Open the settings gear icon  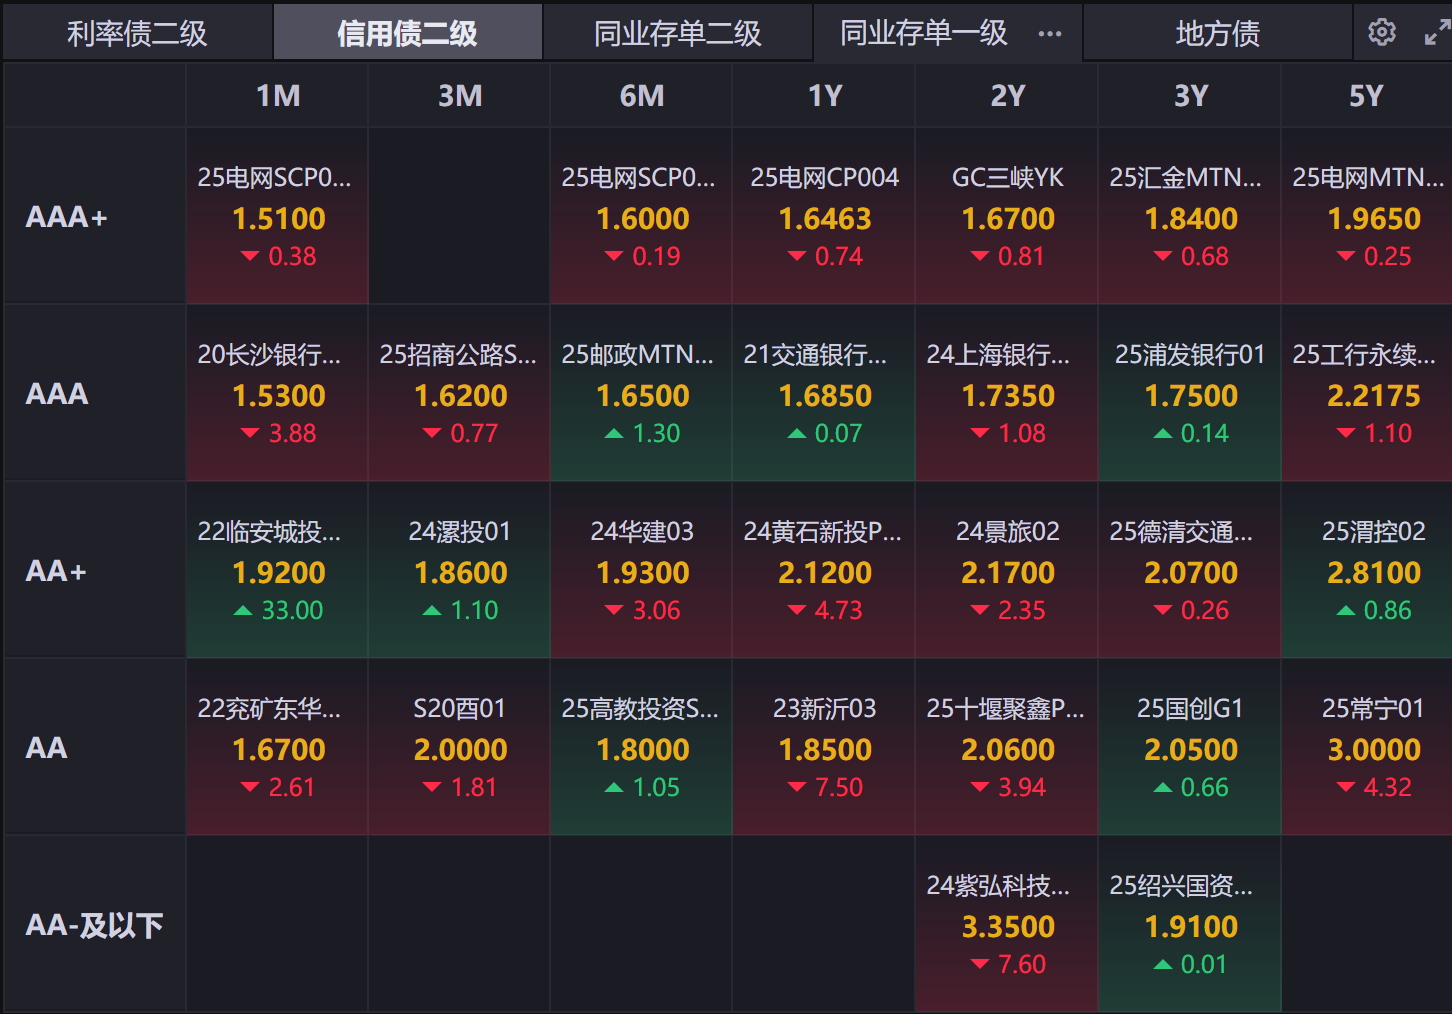coord(1382,33)
